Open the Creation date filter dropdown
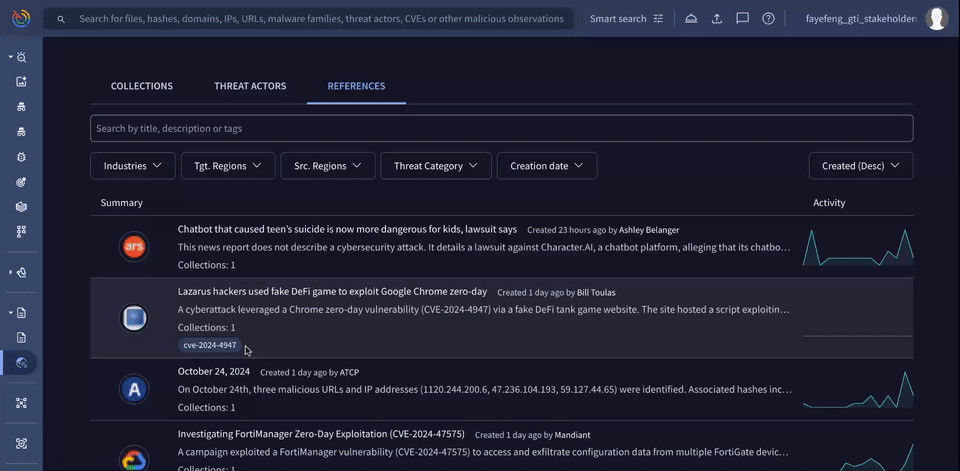The width and height of the screenshot is (960, 471). (x=547, y=166)
